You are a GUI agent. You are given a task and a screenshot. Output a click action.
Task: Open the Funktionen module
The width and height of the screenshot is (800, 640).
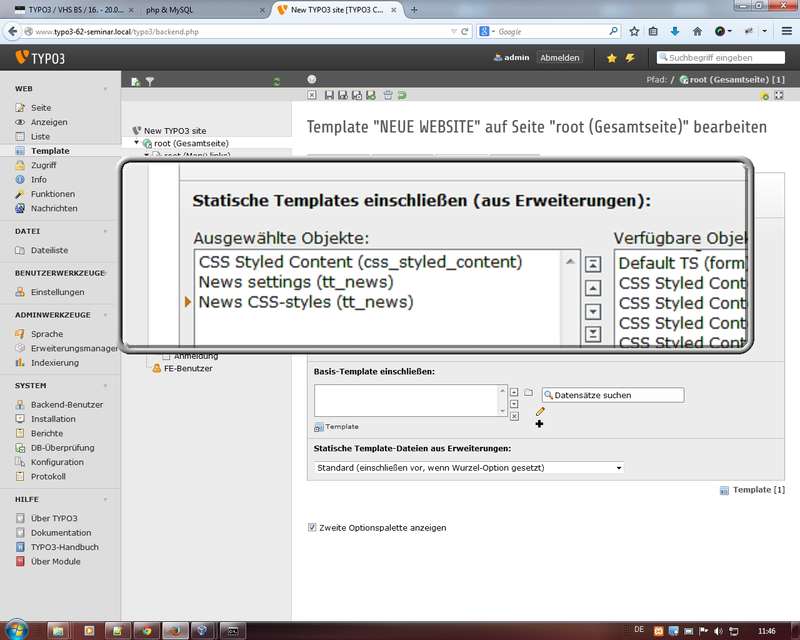coord(52,194)
